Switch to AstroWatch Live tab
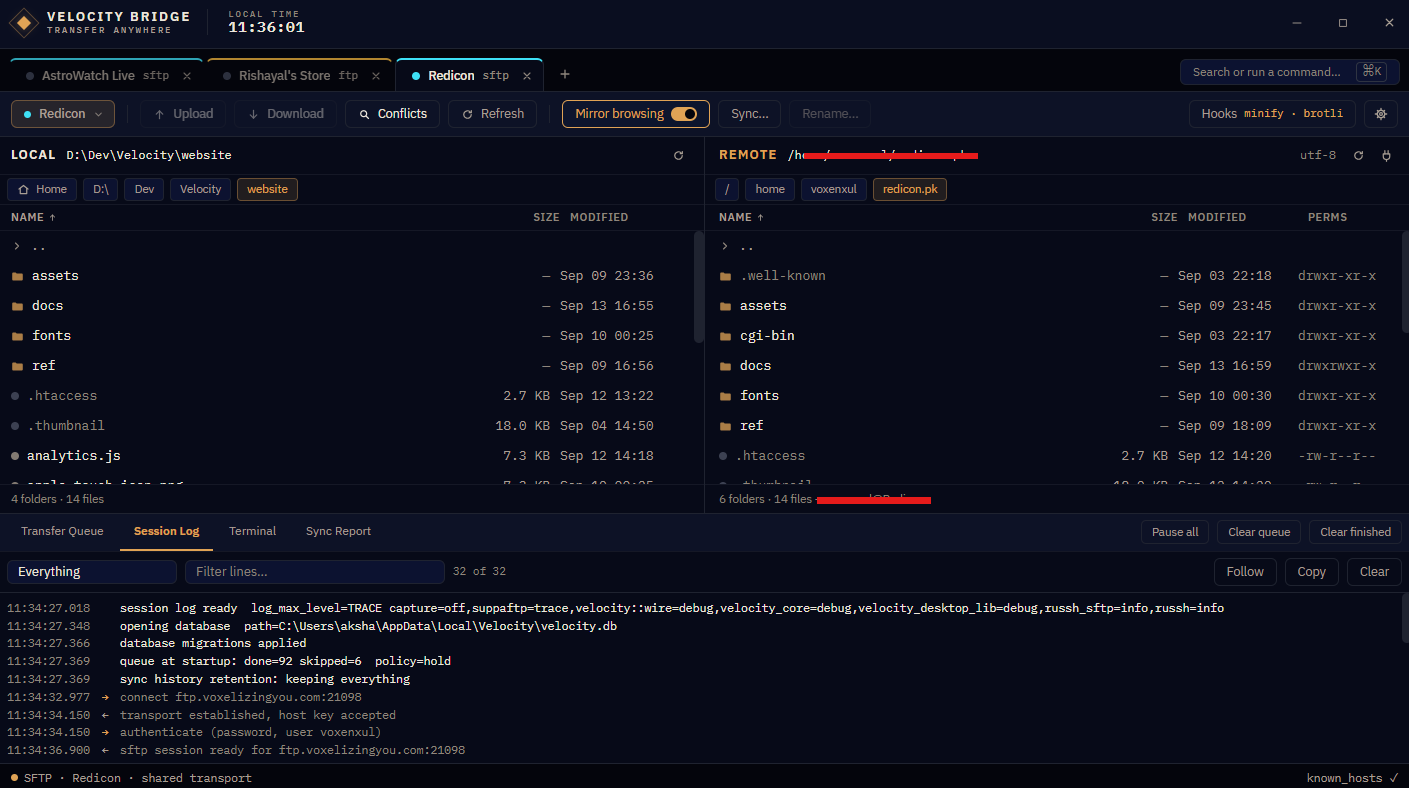The width and height of the screenshot is (1409, 788). pyautogui.click(x=105, y=76)
